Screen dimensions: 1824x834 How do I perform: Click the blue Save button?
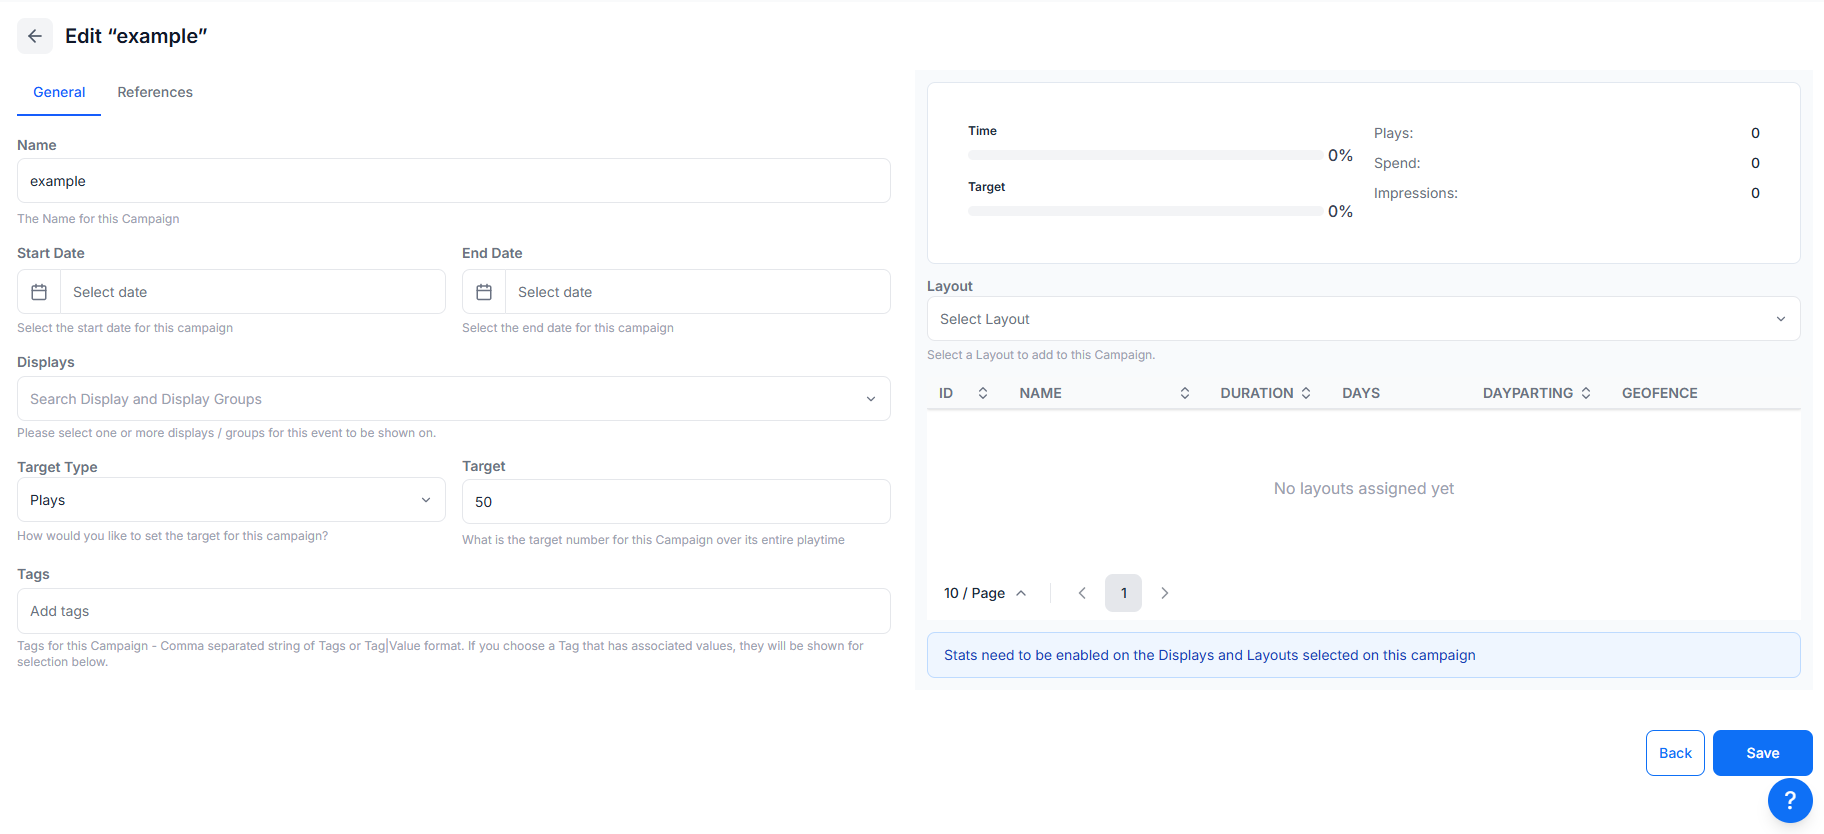pyautogui.click(x=1763, y=753)
